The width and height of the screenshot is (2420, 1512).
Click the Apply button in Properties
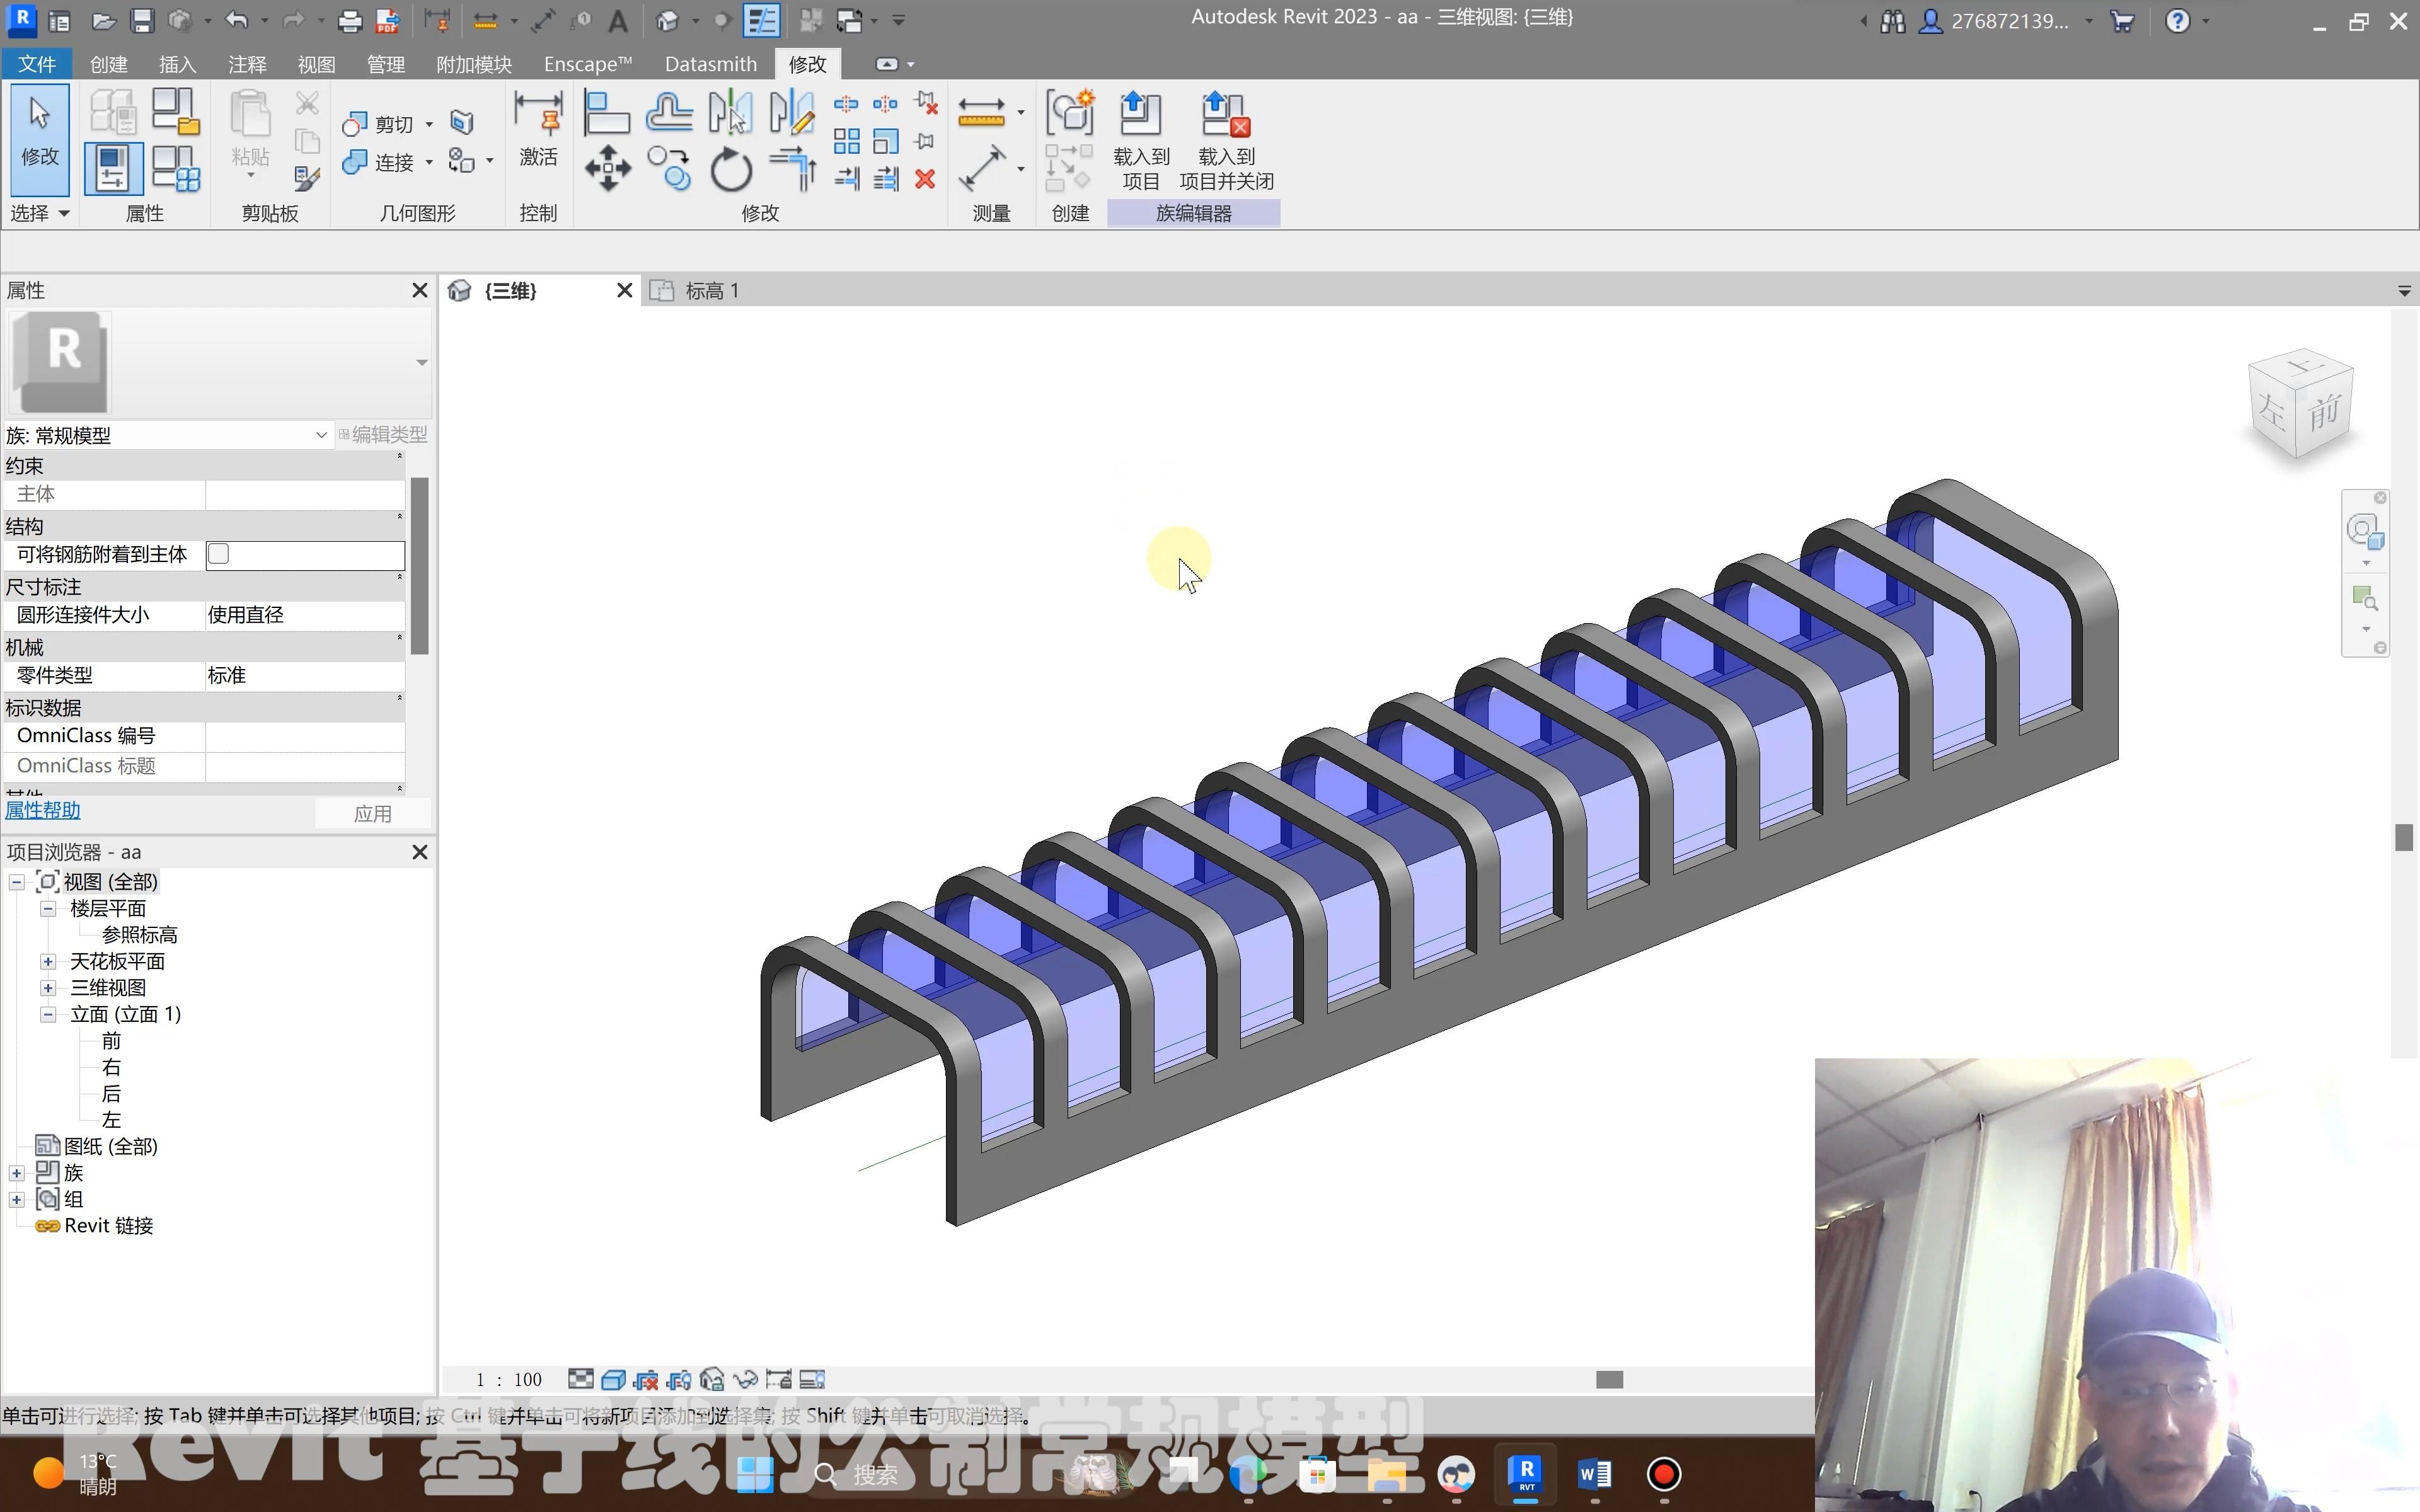tap(372, 814)
